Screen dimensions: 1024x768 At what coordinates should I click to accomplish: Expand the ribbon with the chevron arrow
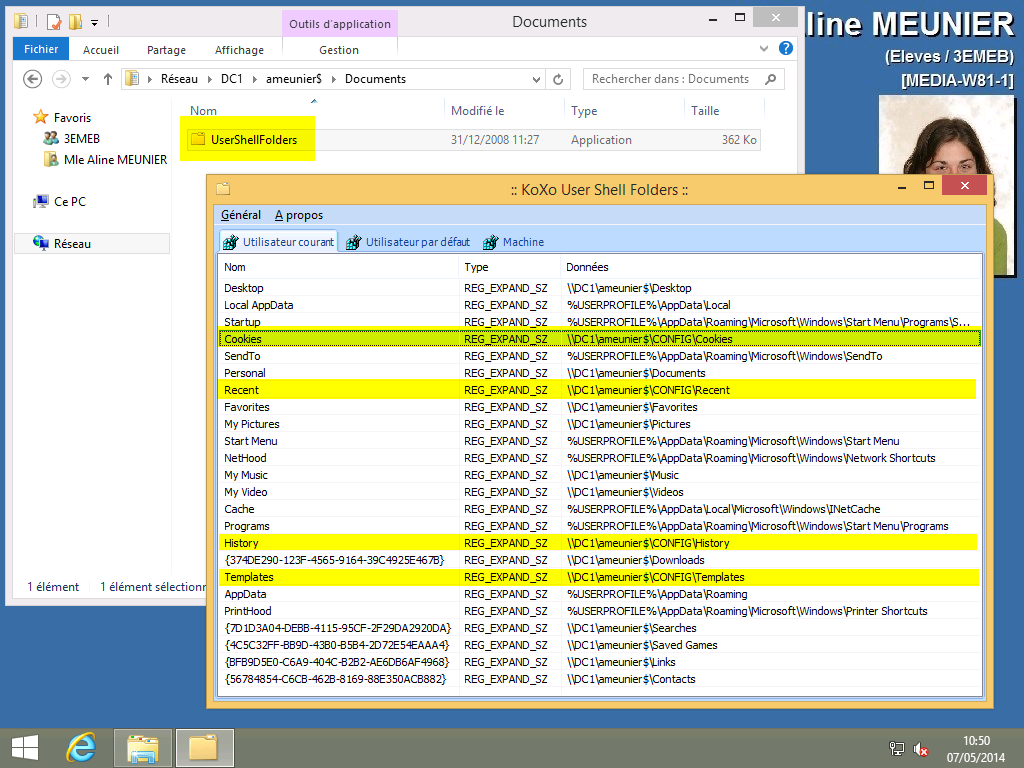(766, 49)
